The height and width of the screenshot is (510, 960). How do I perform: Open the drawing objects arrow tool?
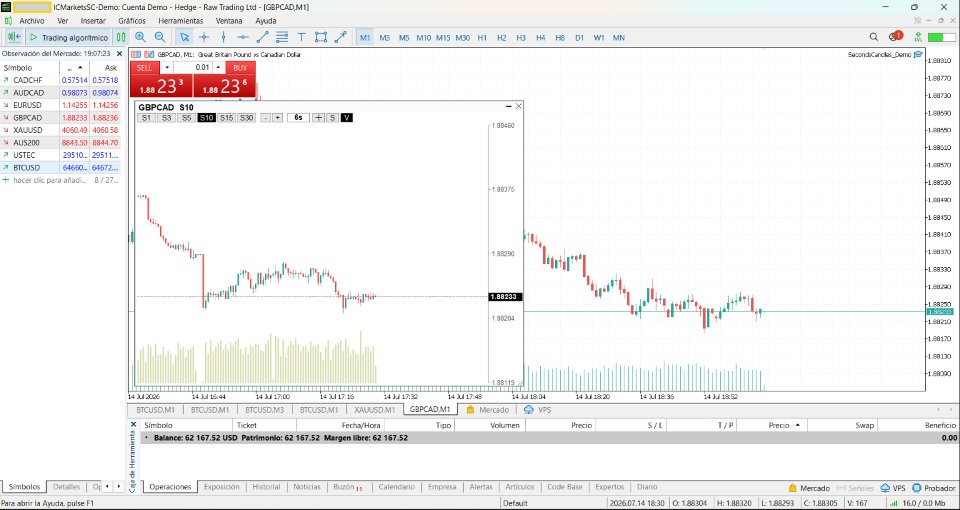pos(340,37)
